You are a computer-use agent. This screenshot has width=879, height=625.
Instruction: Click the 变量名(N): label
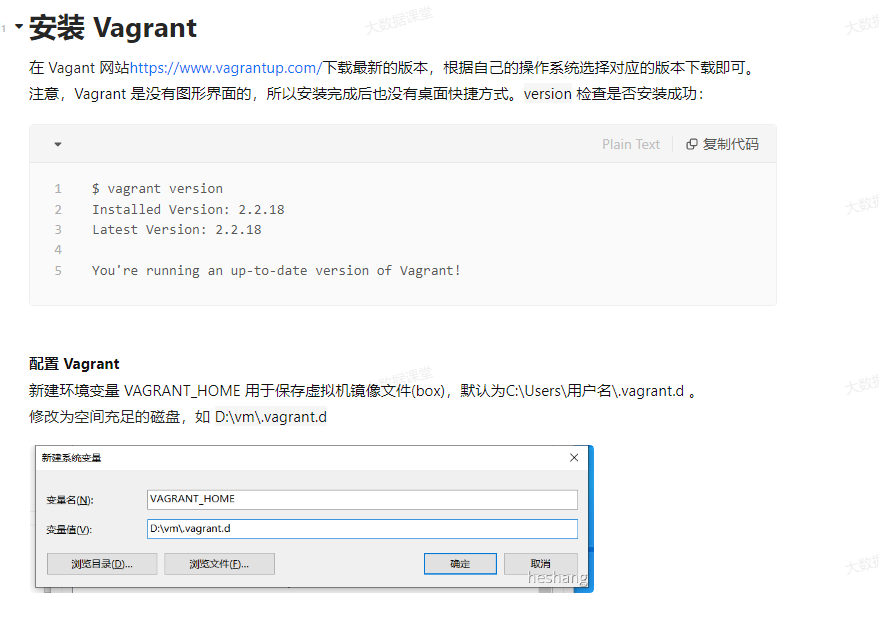70,500
